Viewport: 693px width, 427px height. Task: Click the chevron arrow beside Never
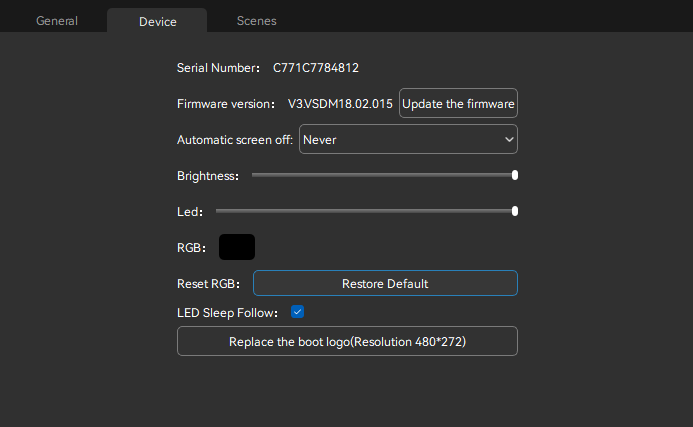[x=509, y=140]
